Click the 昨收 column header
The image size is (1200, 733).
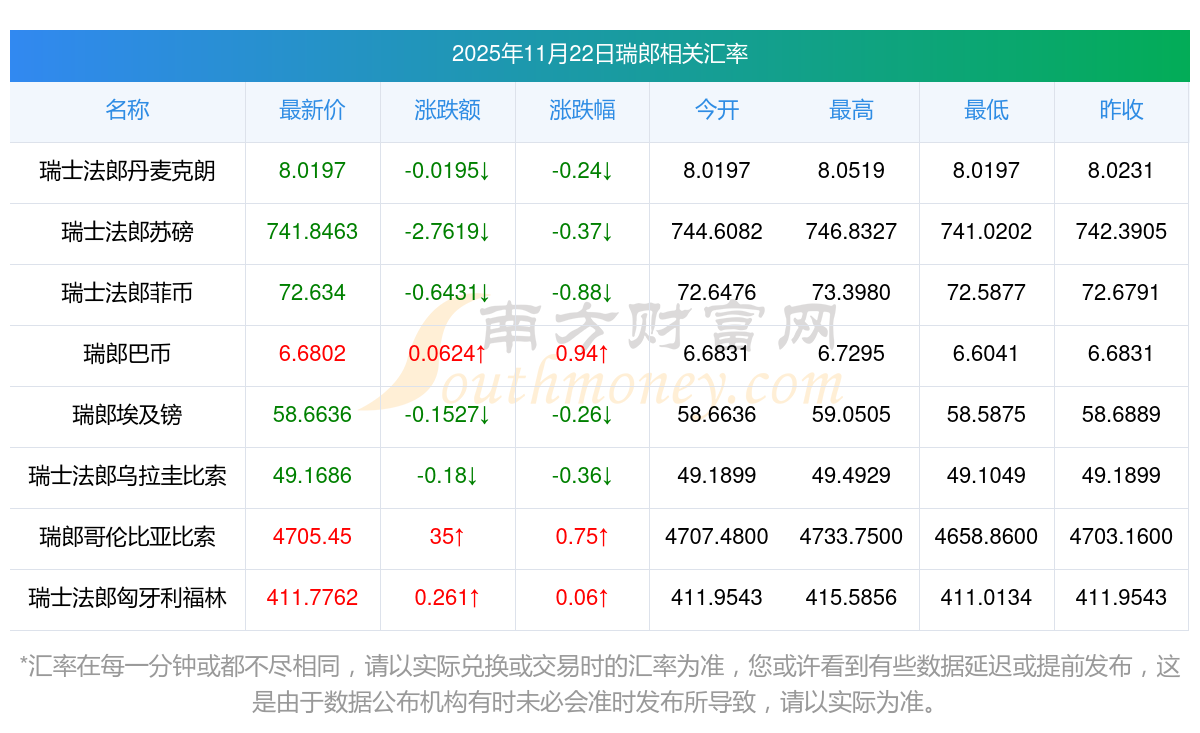pyautogui.click(x=1121, y=110)
